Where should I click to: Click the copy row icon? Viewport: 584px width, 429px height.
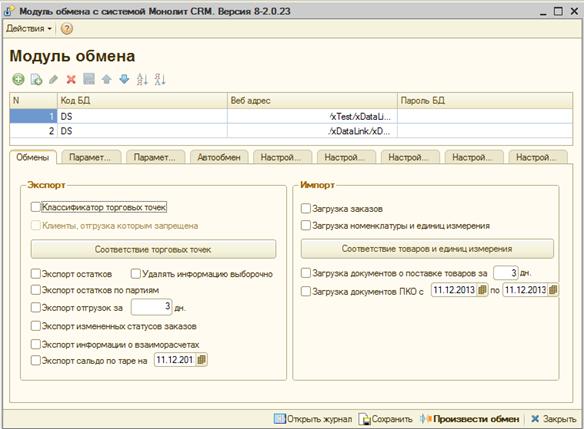[x=36, y=79]
